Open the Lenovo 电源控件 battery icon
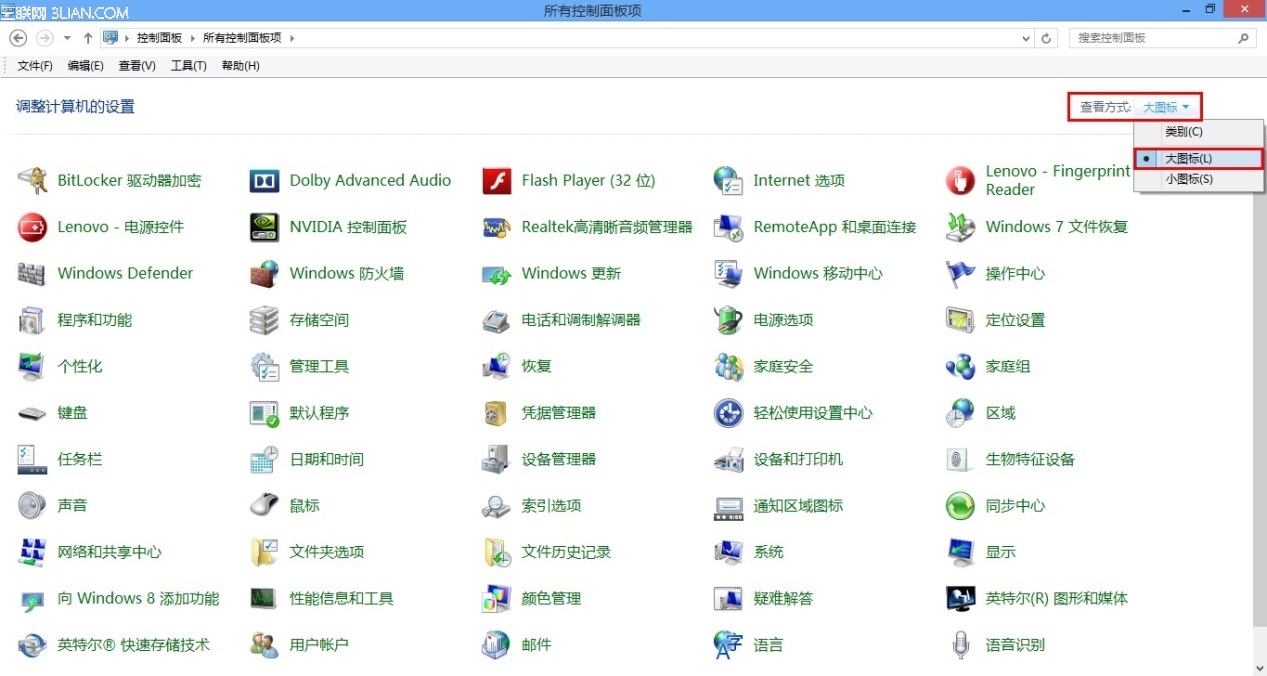Viewport: 1267px width, 676px height. pyautogui.click(x=32, y=227)
